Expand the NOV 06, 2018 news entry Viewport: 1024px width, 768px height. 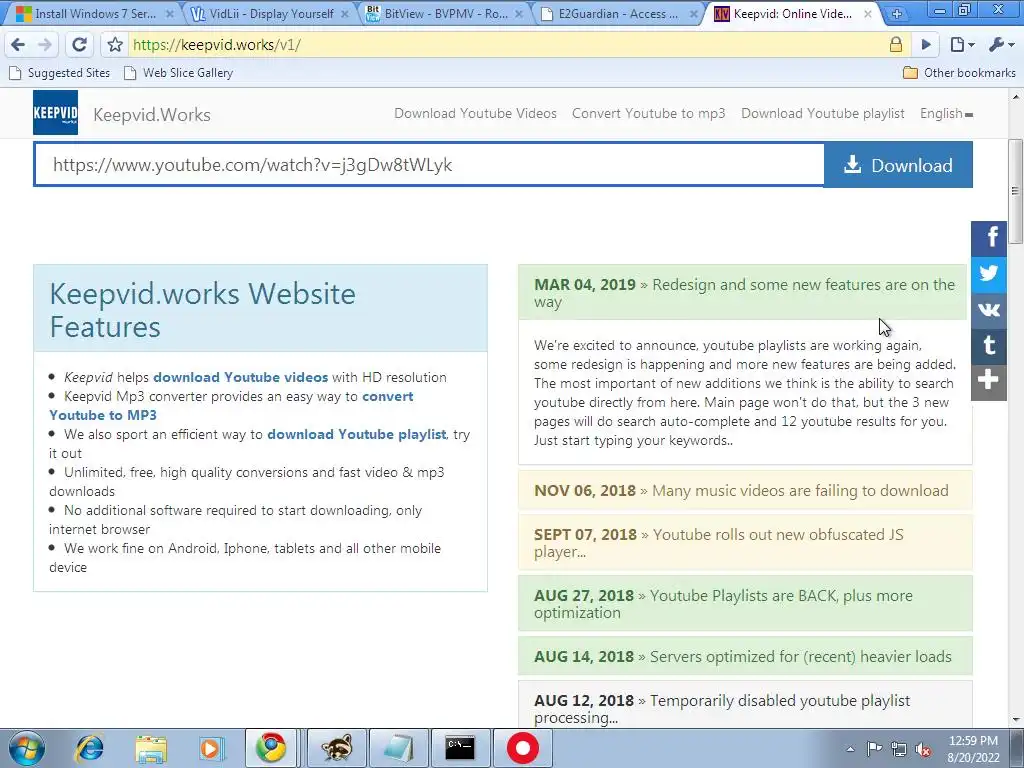[744, 490]
